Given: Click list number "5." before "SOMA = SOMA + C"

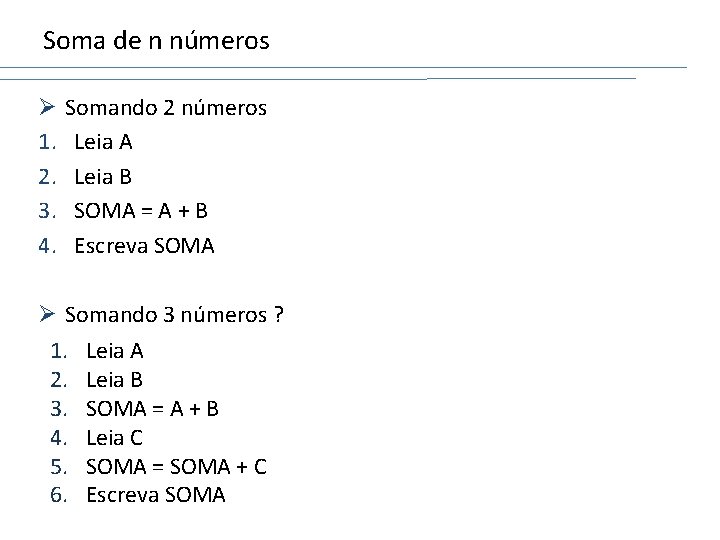Looking at the screenshot, I should pyautogui.click(x=58, y=466).
